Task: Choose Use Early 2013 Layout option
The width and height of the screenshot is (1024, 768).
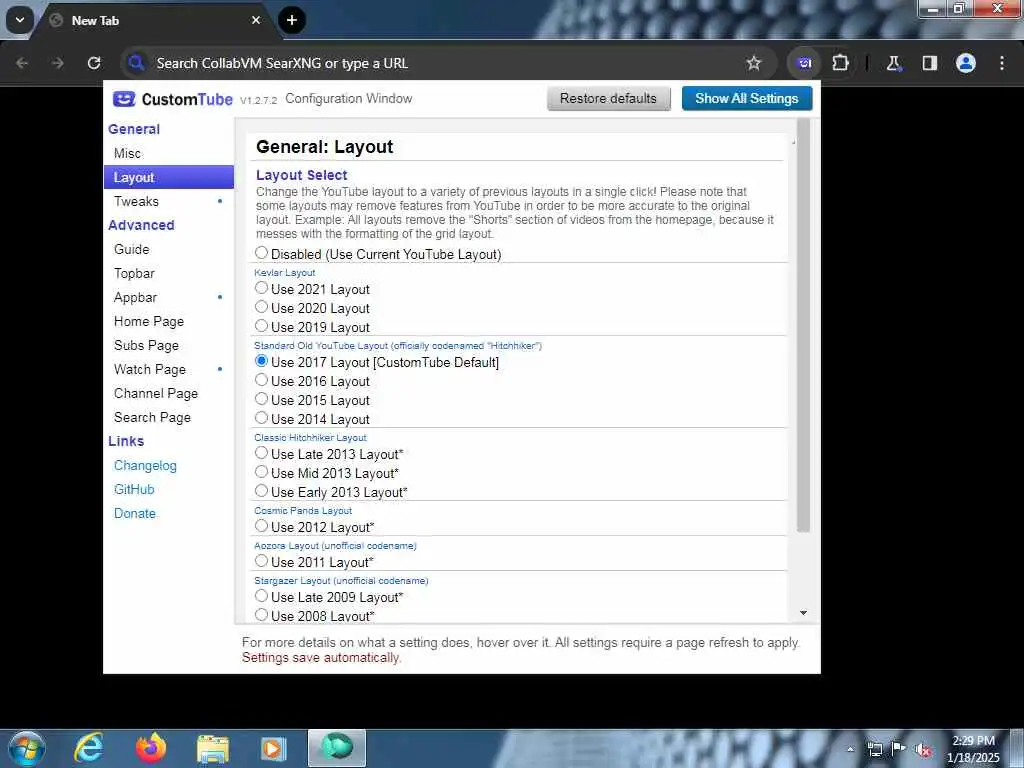Action: pyautogui.click(x=261, y=490)
